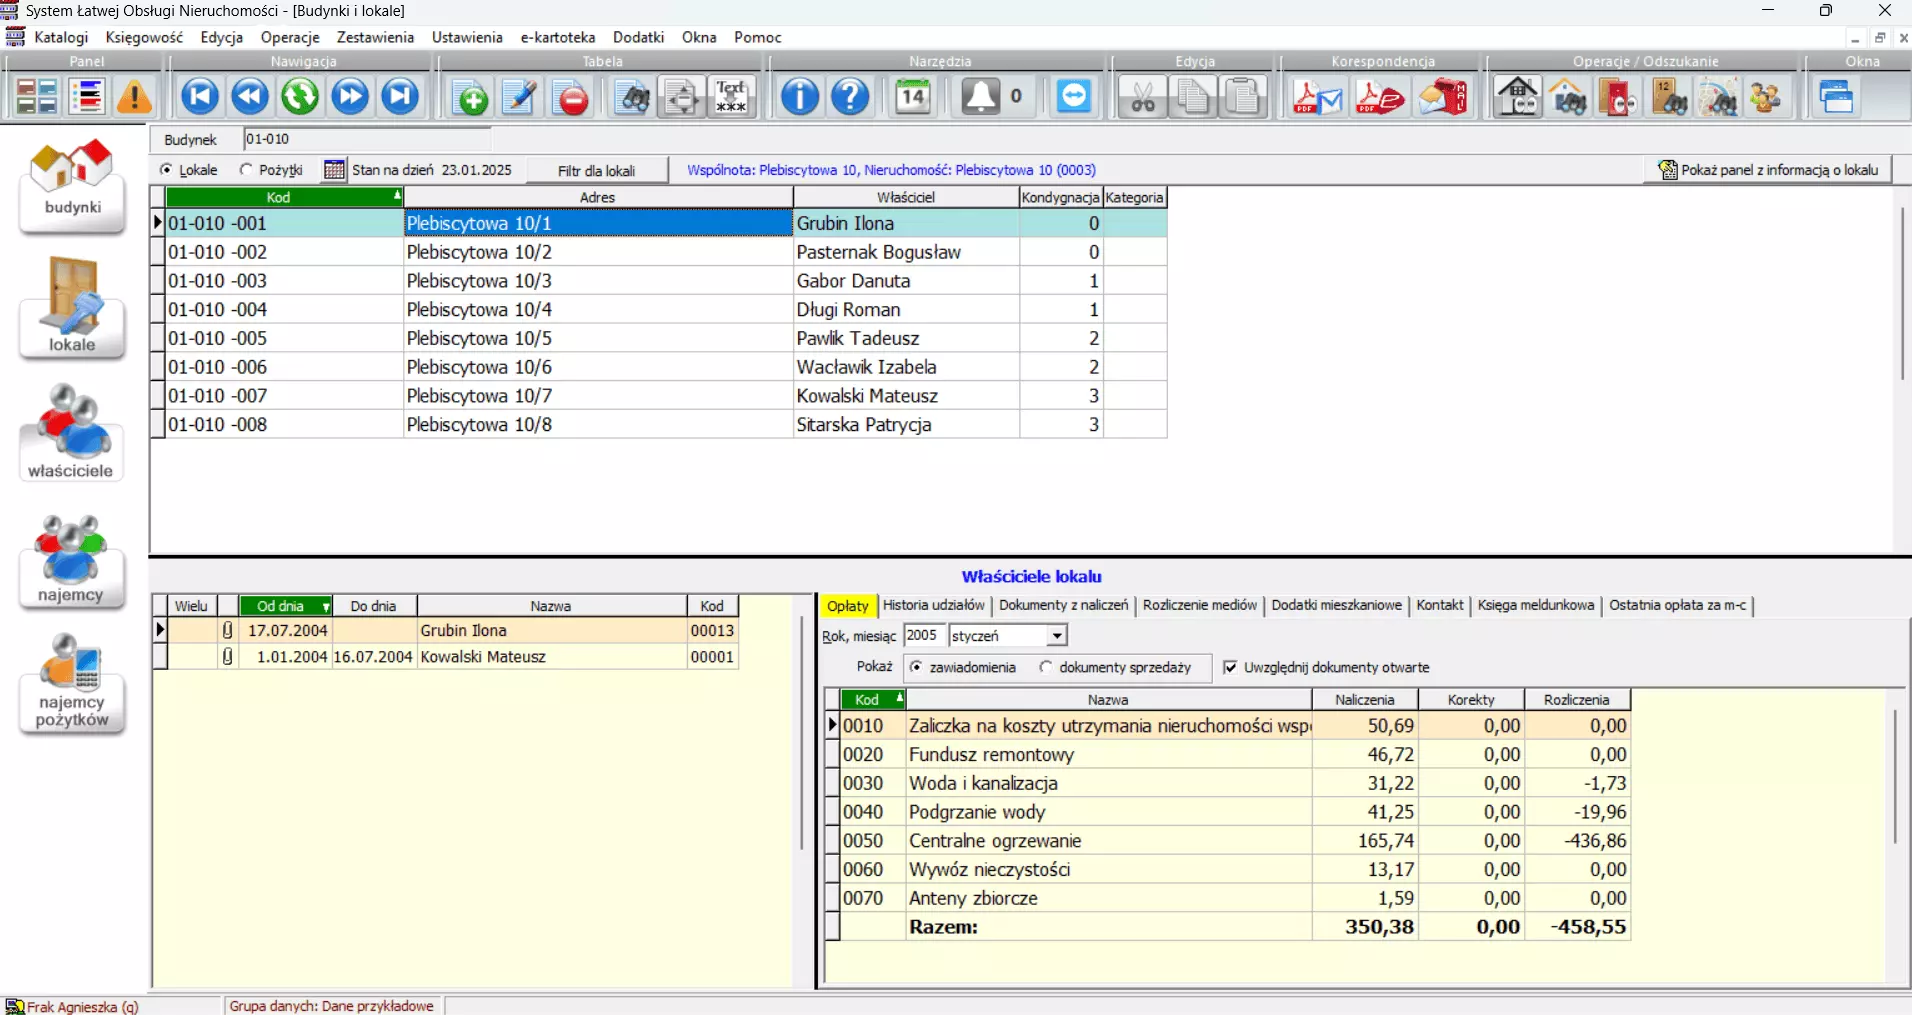
Task: Click the Text masking icon in Tabela
Action: pyautogui.click(x=732, y=97)
